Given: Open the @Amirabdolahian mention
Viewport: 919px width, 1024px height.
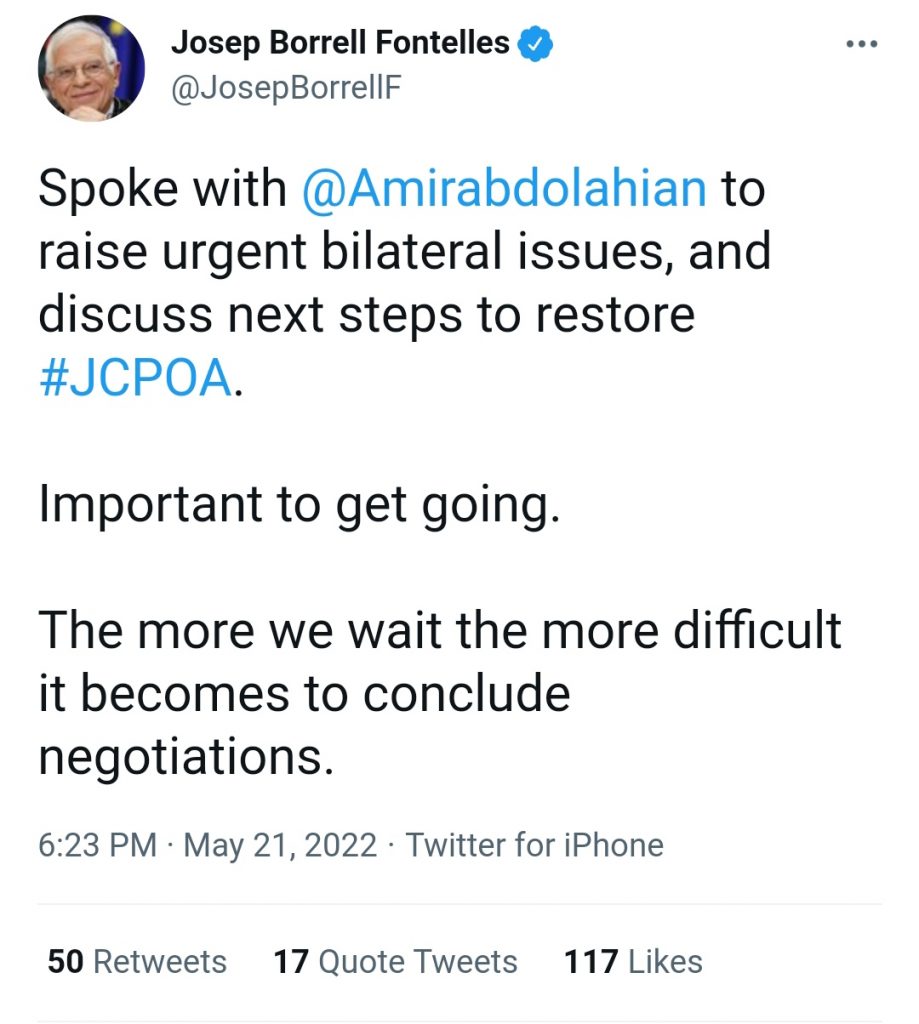Looking at the screenshot, I should tap(504, 190).
